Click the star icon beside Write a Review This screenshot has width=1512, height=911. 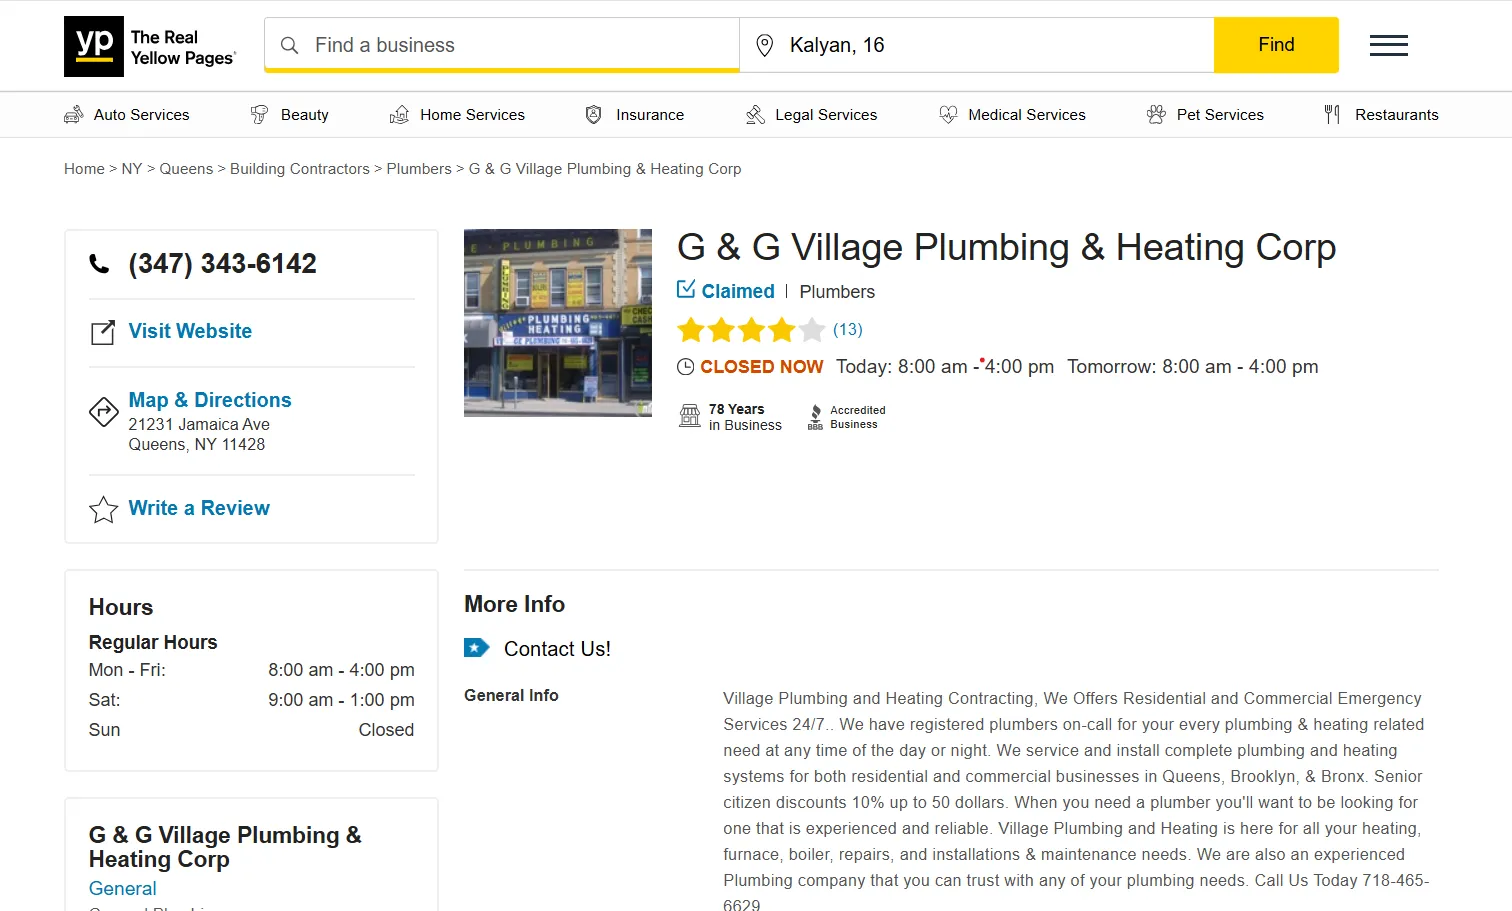103,509
